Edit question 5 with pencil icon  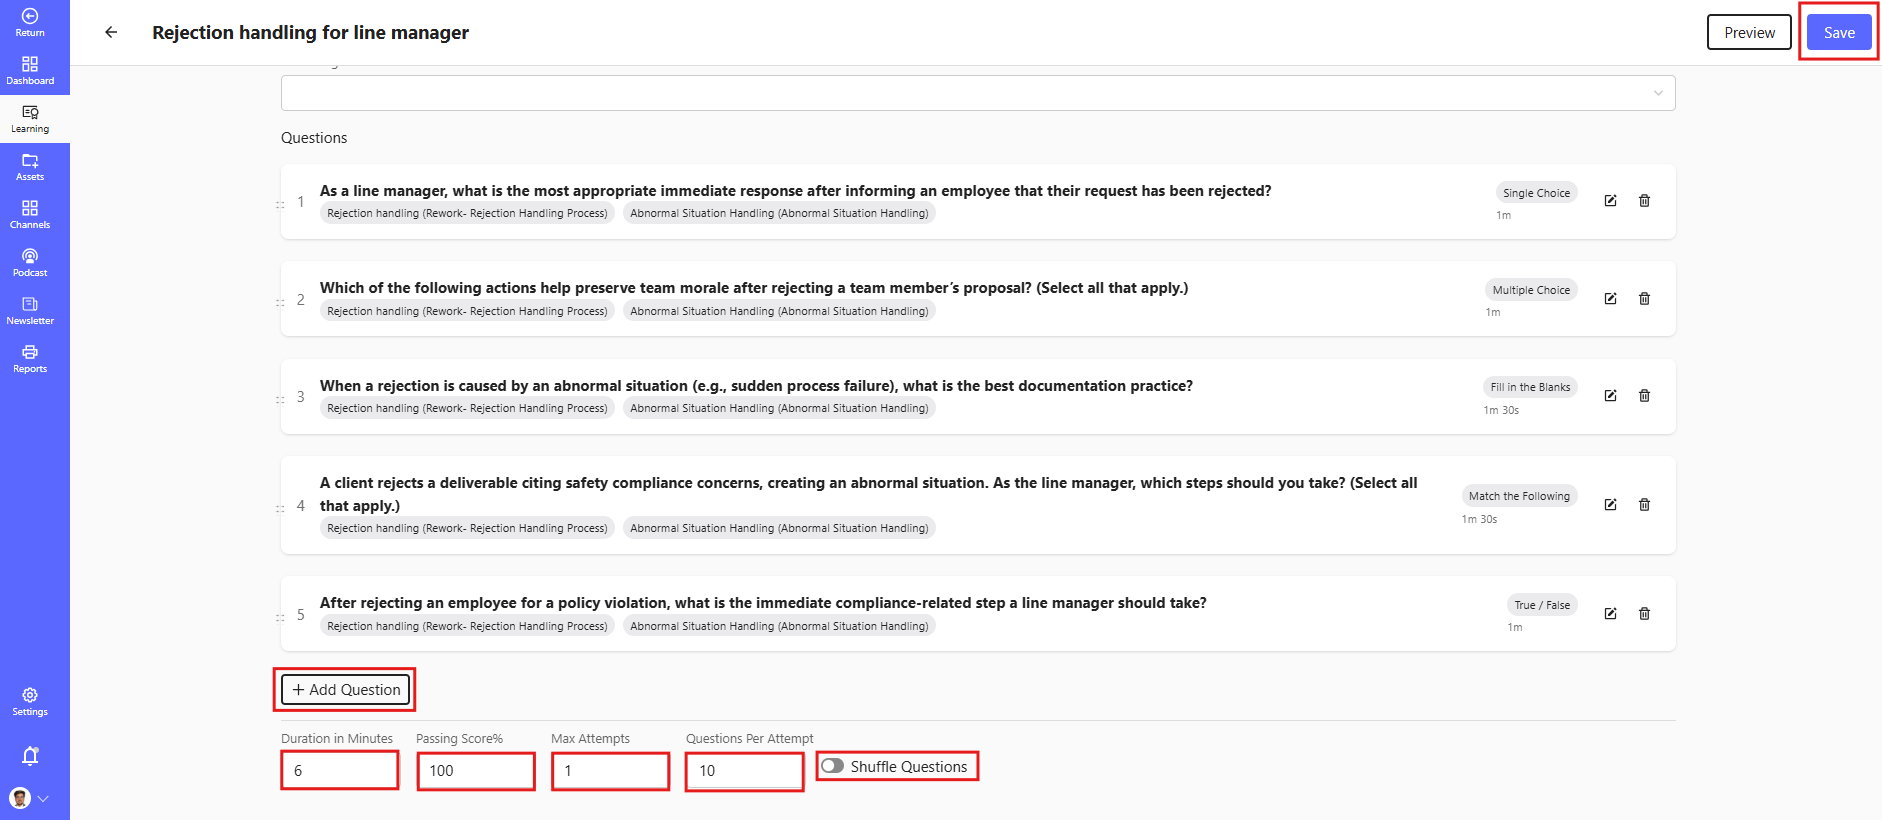pyautogui.click(x=1610, y=614)
